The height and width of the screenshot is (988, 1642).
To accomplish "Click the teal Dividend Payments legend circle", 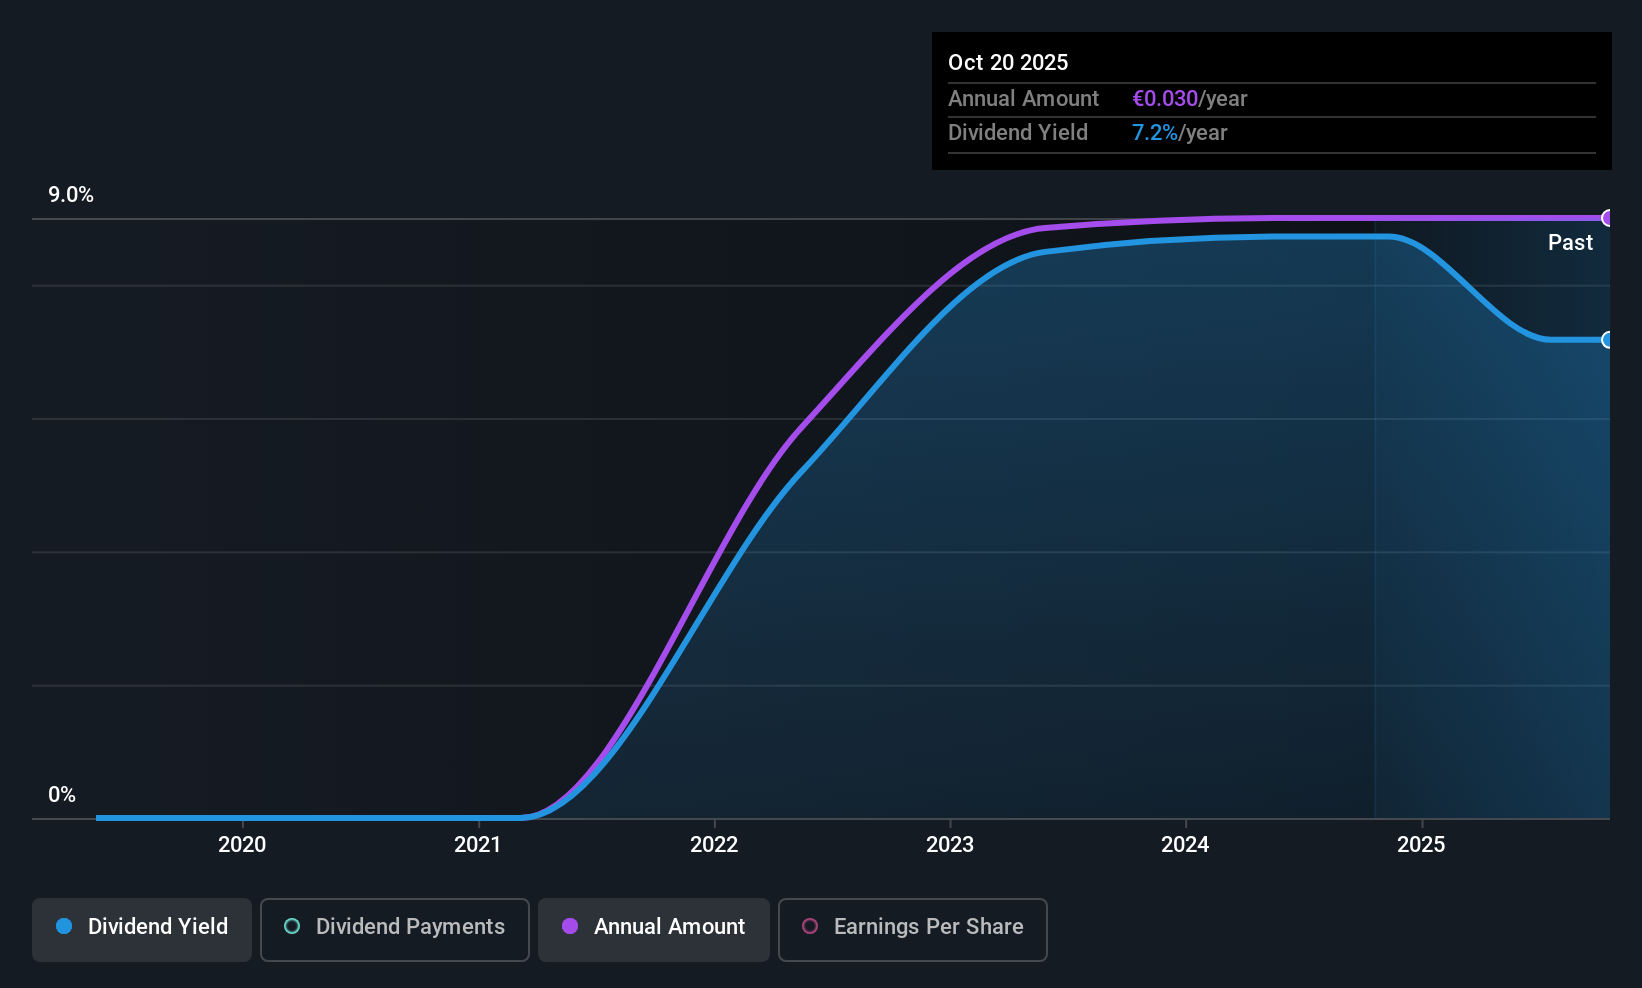I will (292, 926).
